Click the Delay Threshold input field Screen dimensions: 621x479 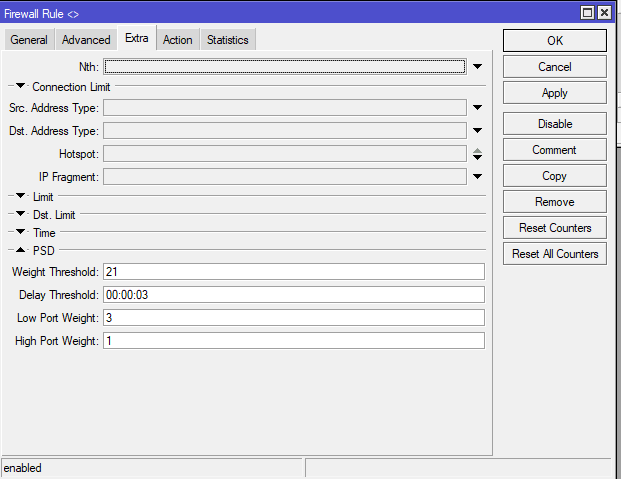tap(293, 295)
